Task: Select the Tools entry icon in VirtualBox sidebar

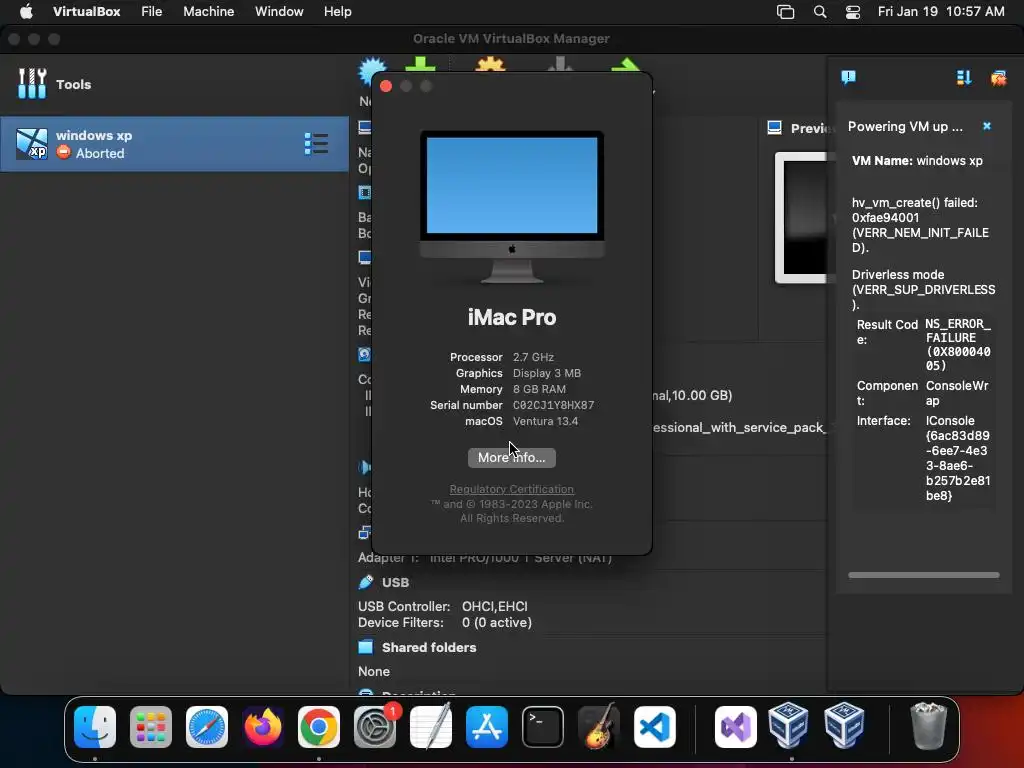Action: coord(32,84)
